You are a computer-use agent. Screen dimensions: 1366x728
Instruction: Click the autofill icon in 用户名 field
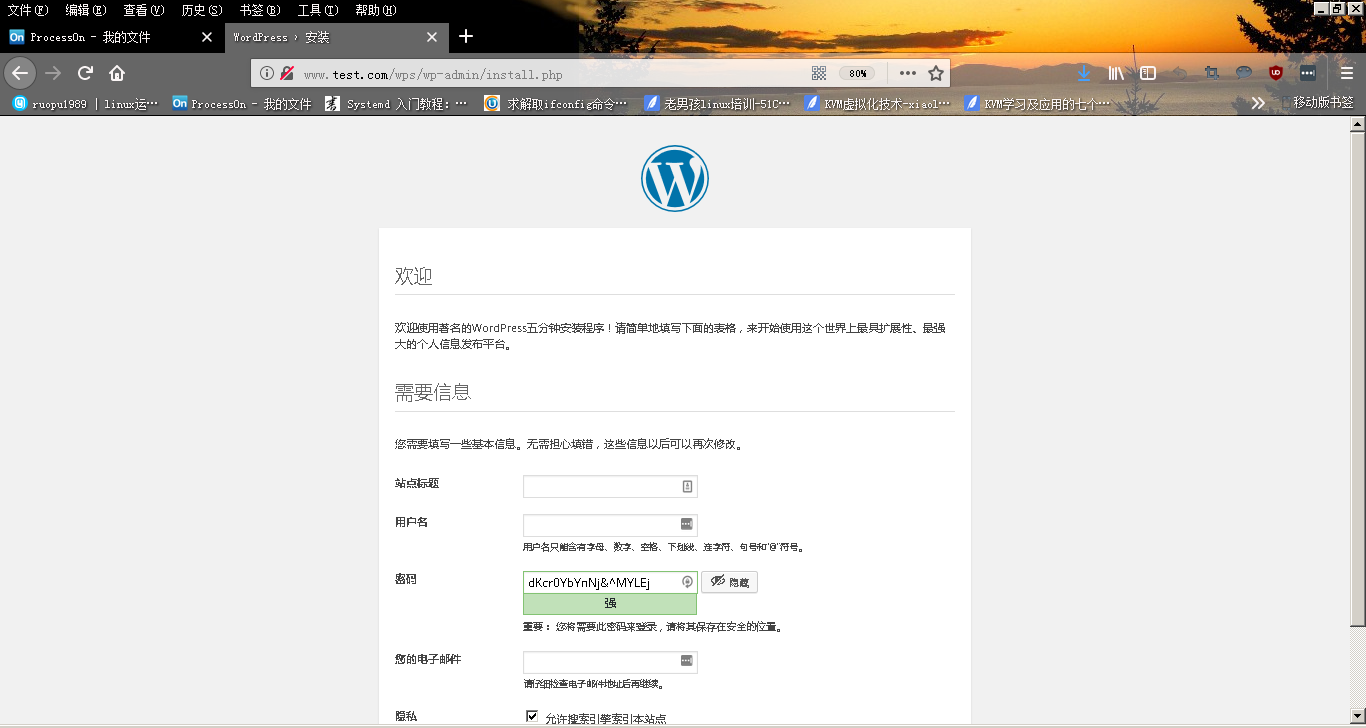tap(687, 524)
